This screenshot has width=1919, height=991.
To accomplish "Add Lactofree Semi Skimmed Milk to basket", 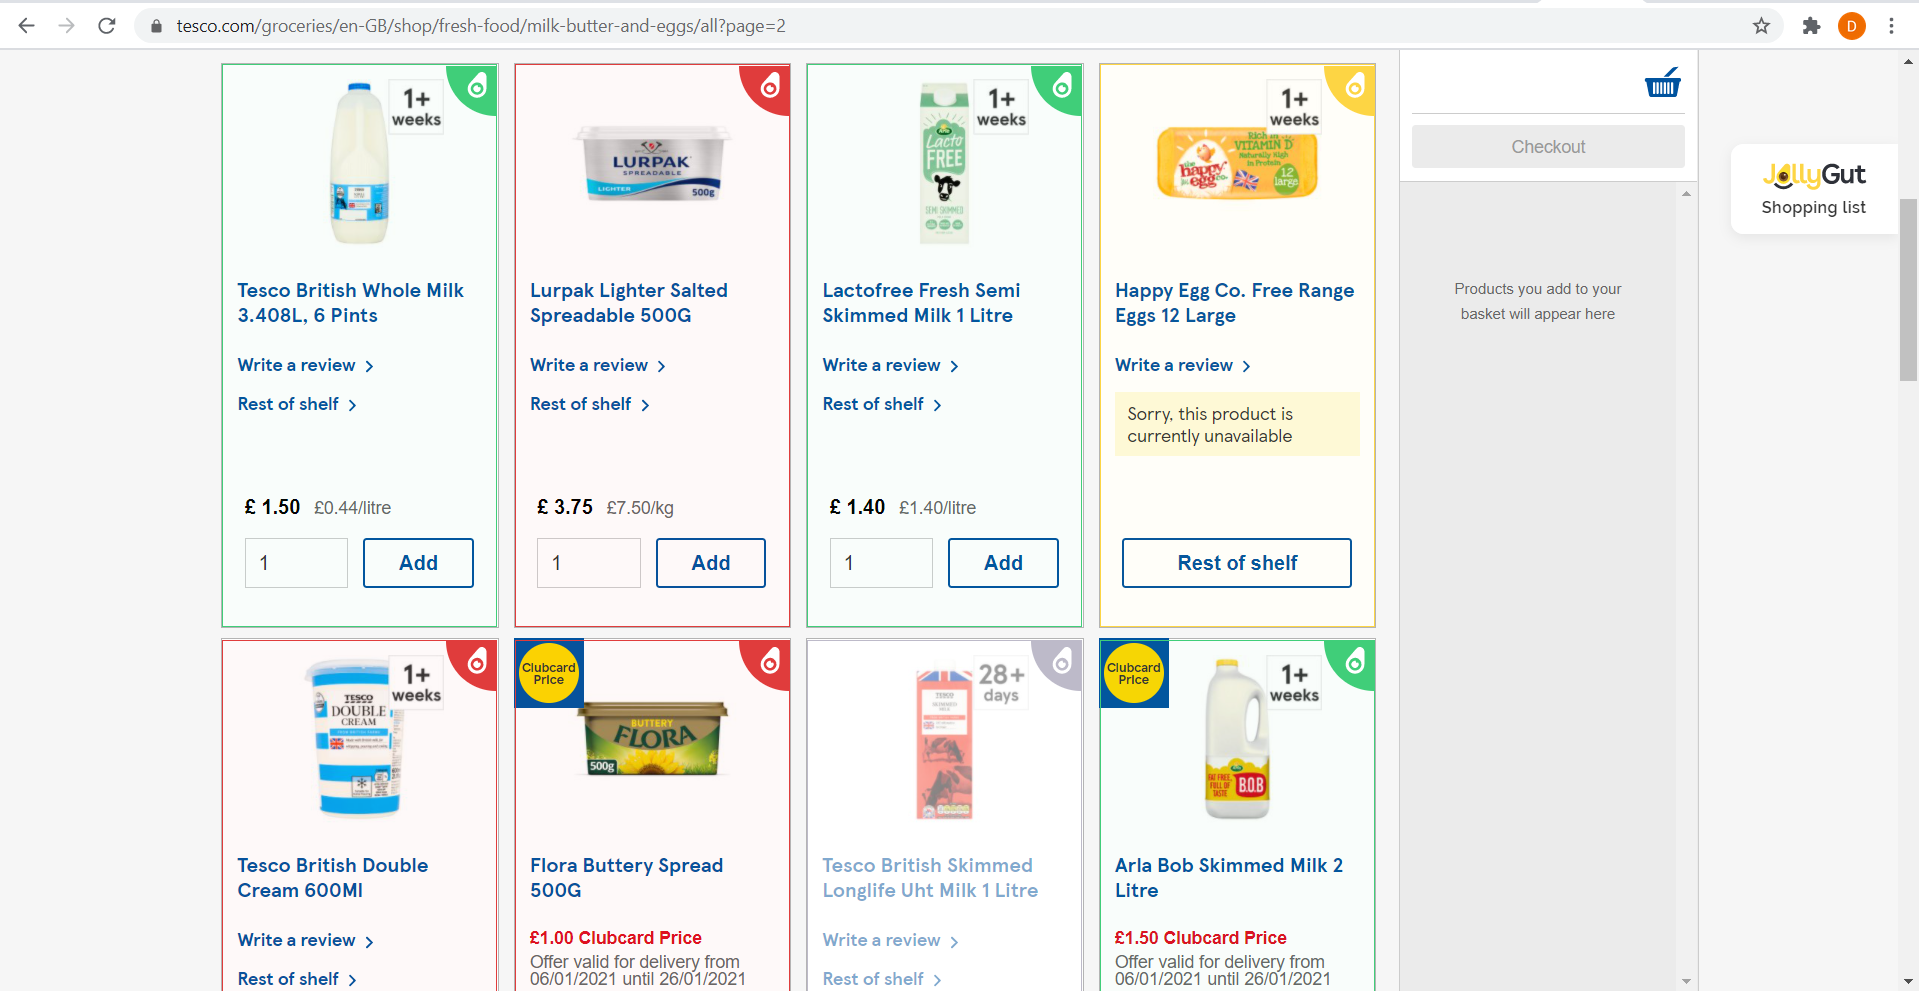I will 1003,563.
